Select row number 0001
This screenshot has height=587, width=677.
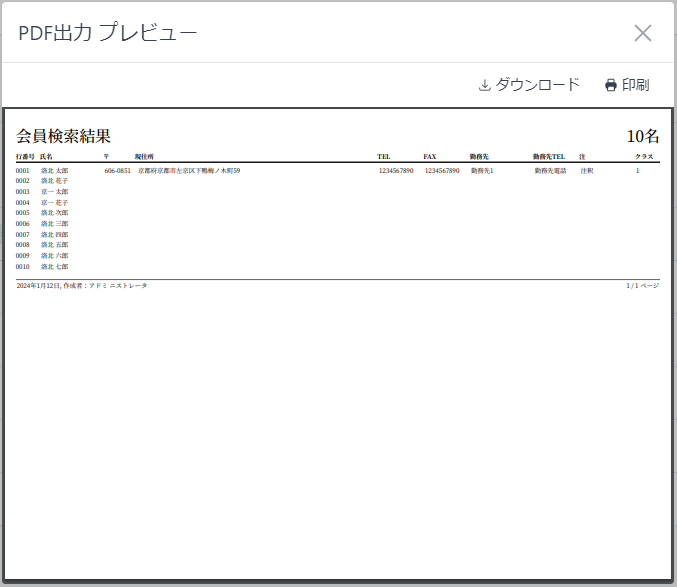(x=22, y=170)
